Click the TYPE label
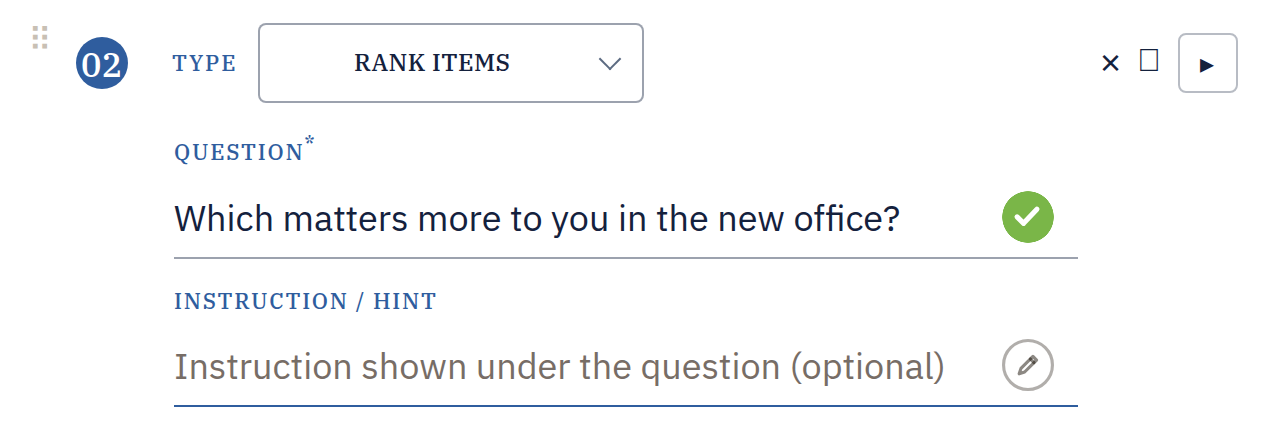 tap(204, 64)
